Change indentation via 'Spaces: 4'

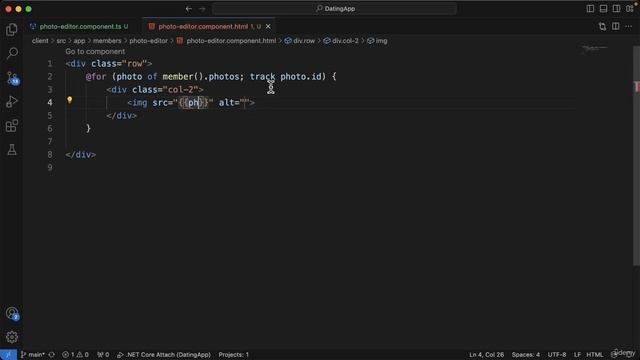tap(526, 355)
